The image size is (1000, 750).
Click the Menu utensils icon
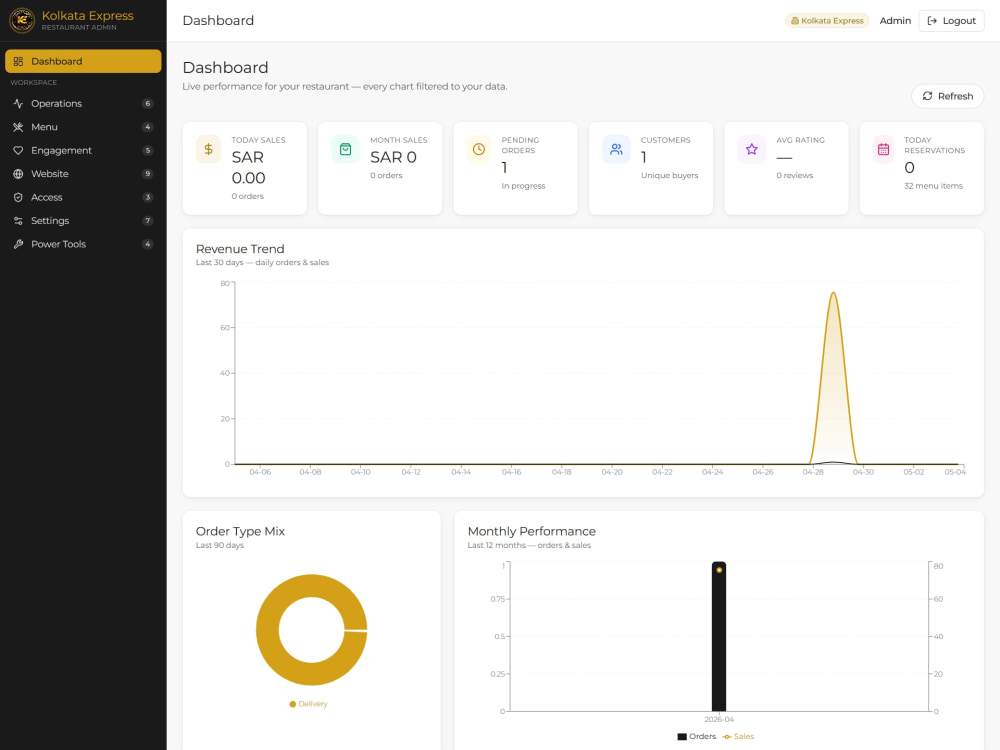(x=18, y=127)
